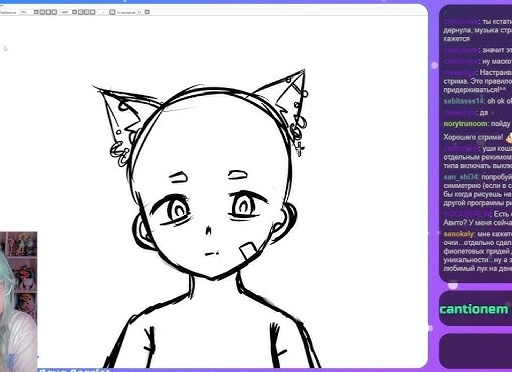Viewport: 512px width, 372px height.
Task: Click the reset zoom view button
Action: (x=54, y=12)
